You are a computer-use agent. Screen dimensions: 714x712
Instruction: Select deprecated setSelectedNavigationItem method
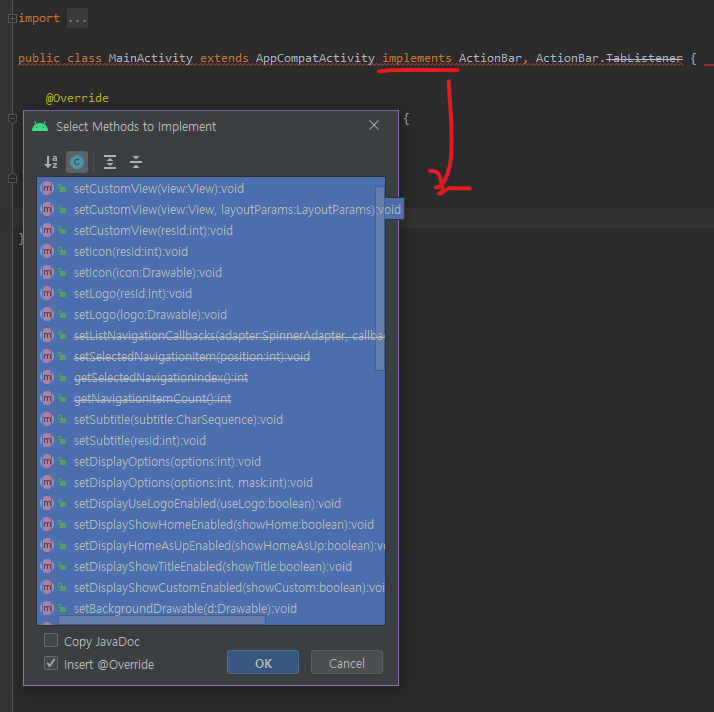(x=211, y=356)
